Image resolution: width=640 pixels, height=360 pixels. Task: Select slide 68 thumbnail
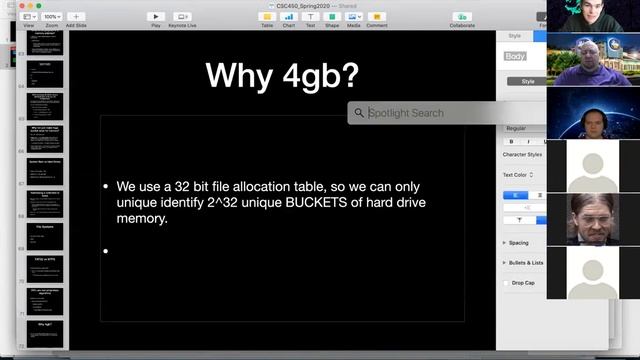45,204
